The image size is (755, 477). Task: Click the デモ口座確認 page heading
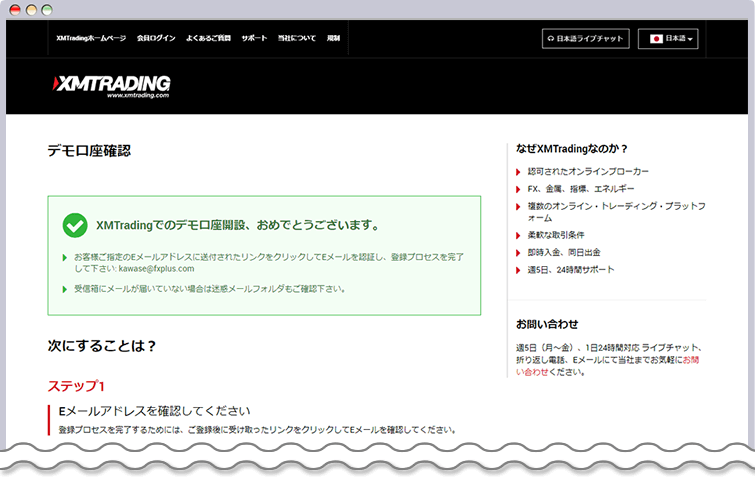tap(89, 151)
